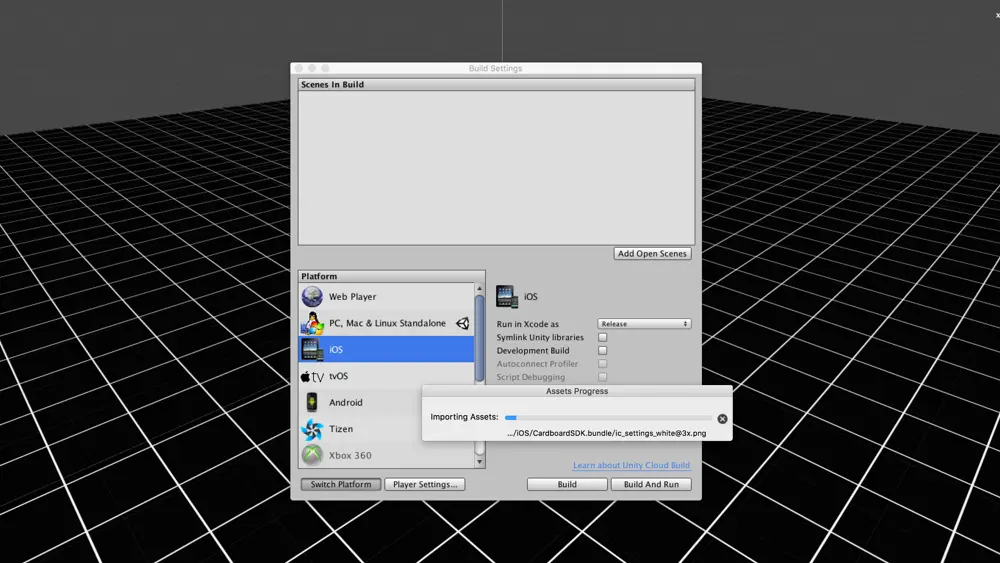Click the Scenes In Build empty list area
1000x563 pixels.
(x=496, y=167)
